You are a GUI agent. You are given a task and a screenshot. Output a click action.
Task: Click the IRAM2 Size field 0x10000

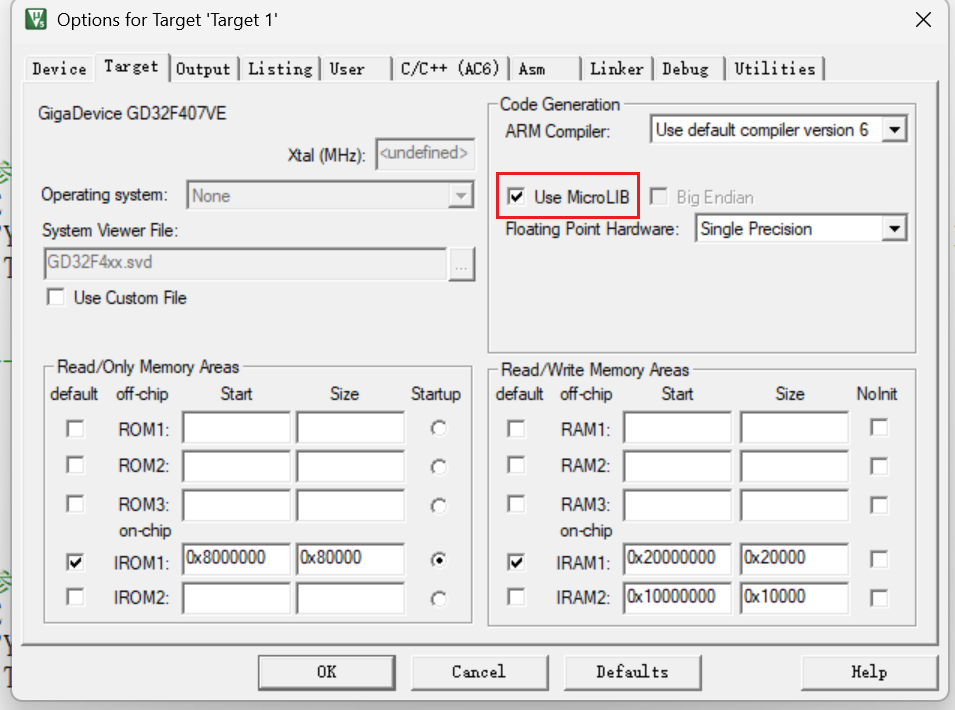(794, 598)
